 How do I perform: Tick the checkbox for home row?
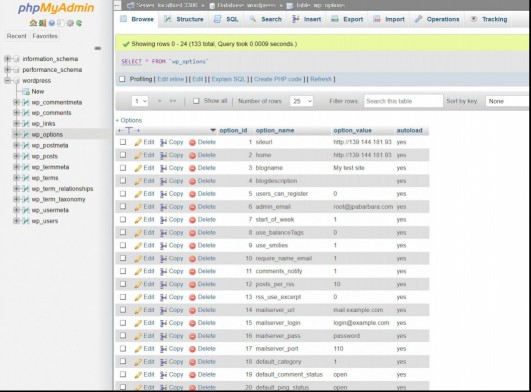click(123, 155)
